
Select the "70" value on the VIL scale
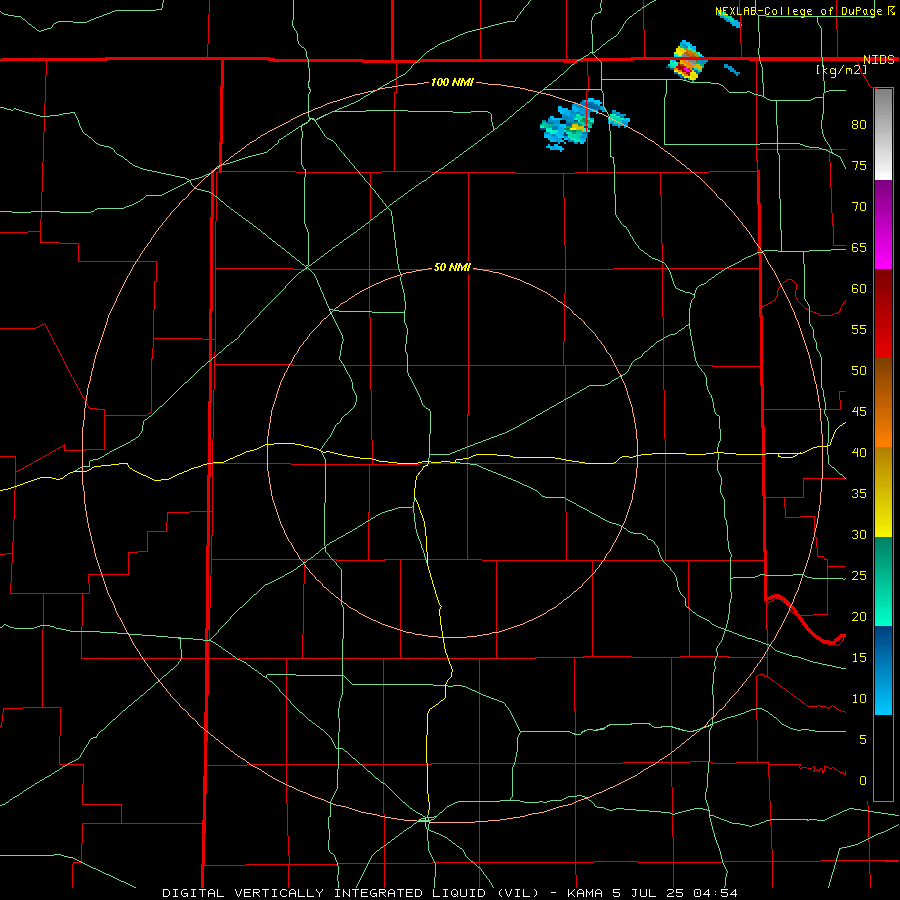859,207
